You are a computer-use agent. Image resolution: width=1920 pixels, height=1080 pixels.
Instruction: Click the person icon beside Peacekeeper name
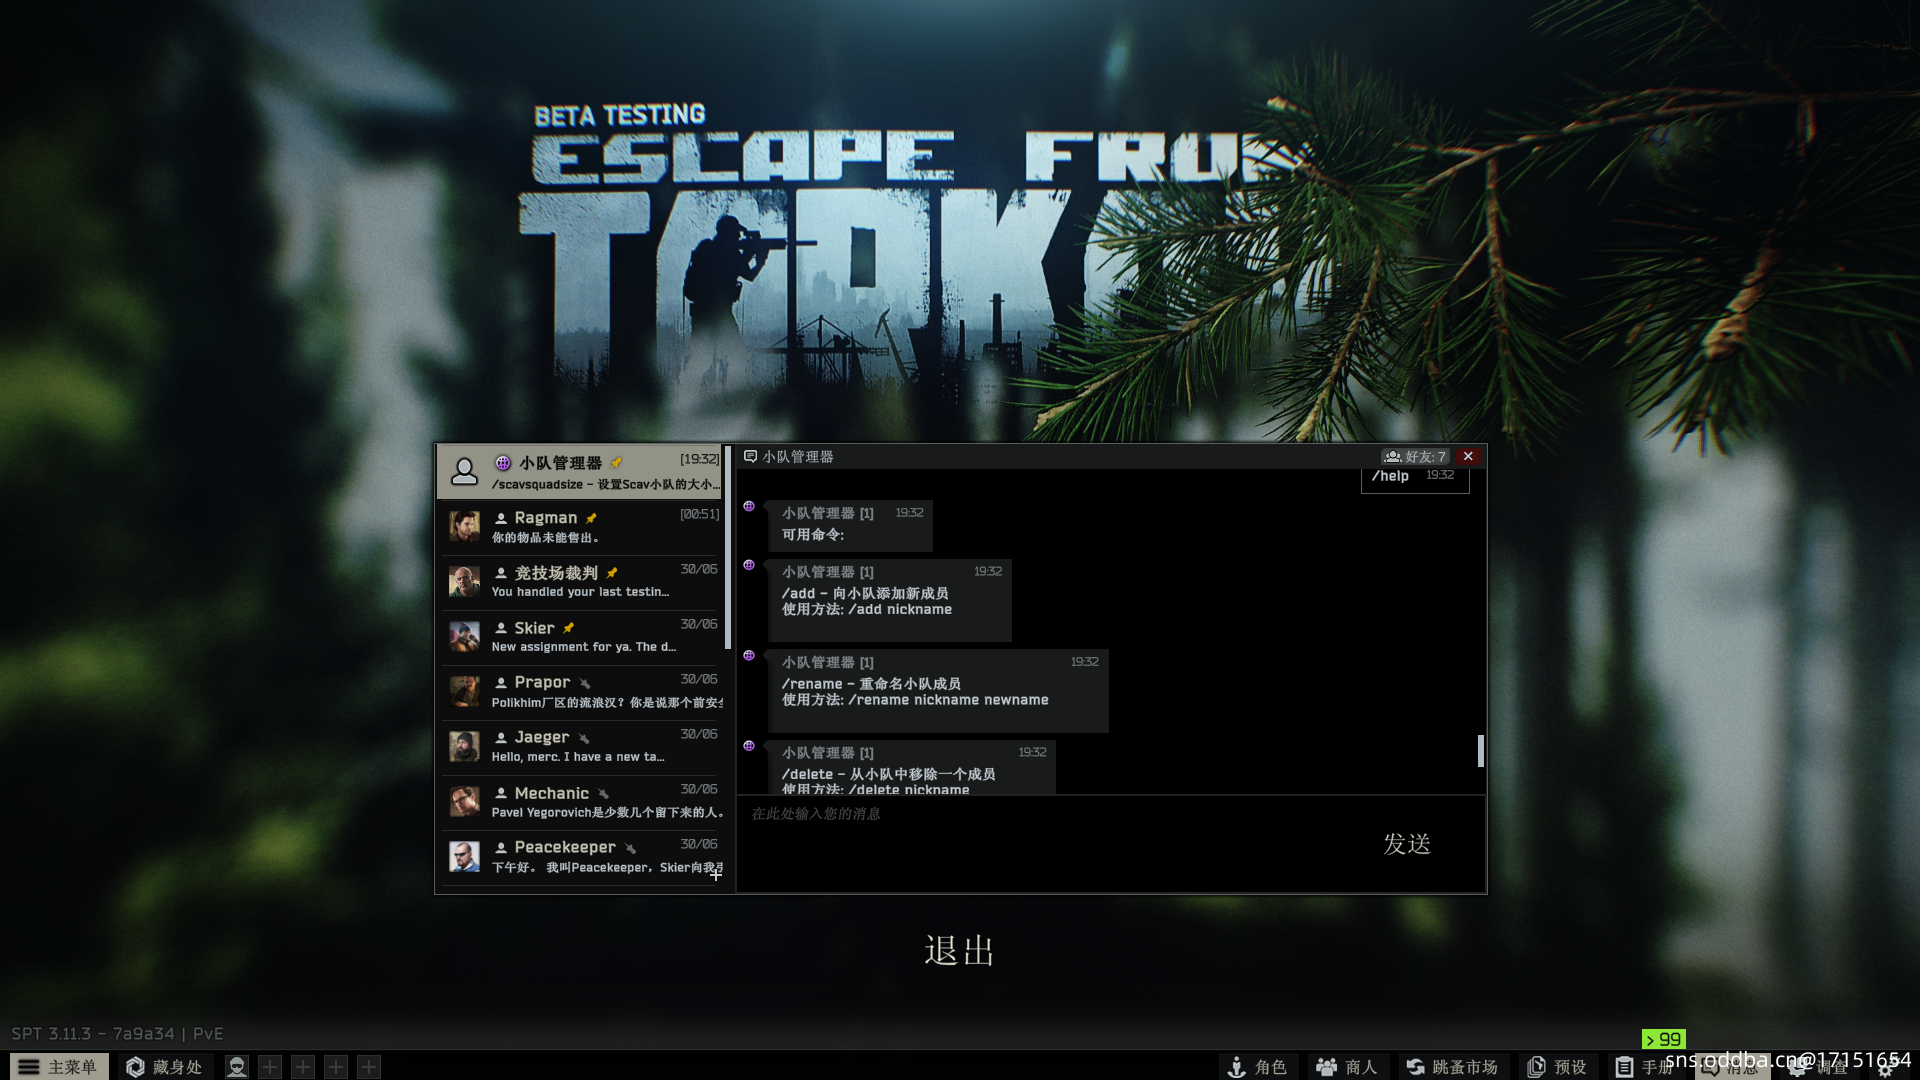click(x=501, y=848)
